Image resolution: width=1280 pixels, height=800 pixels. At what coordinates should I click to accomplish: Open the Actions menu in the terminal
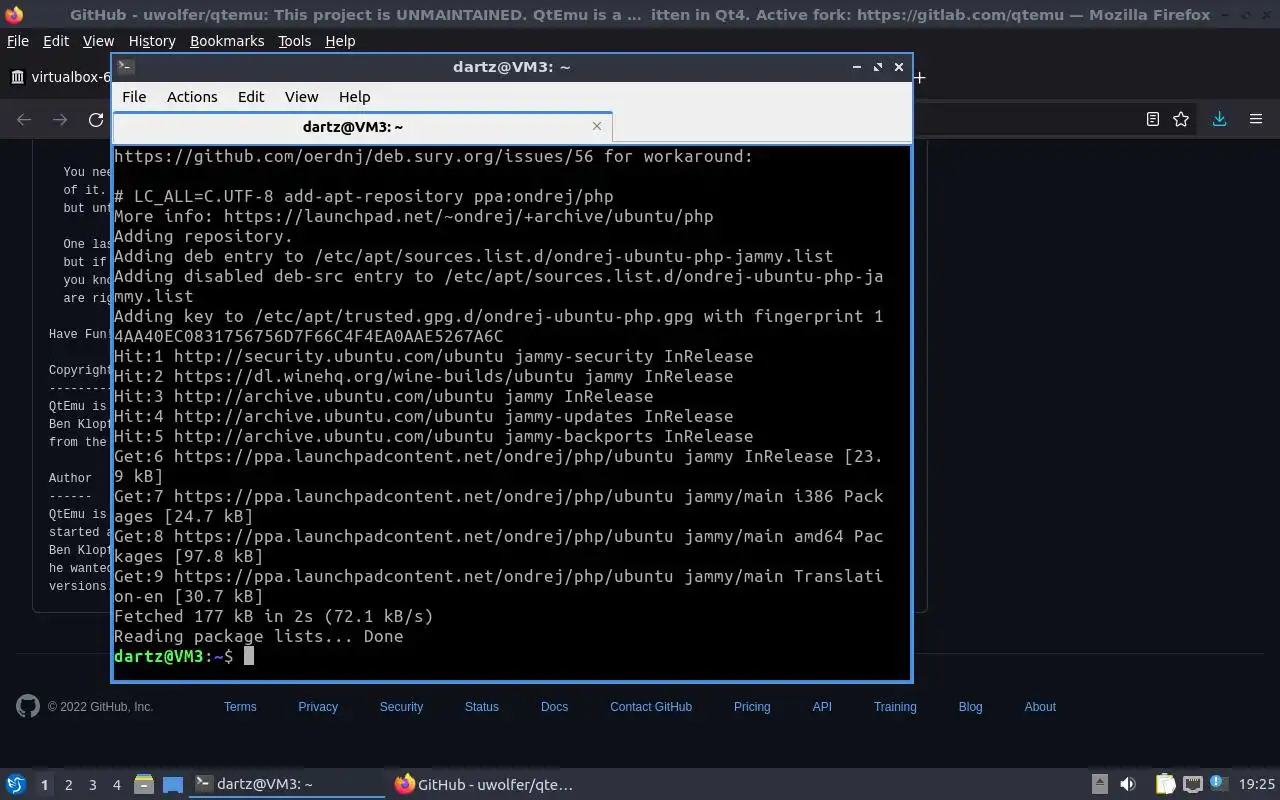click(x=192, y=97)
